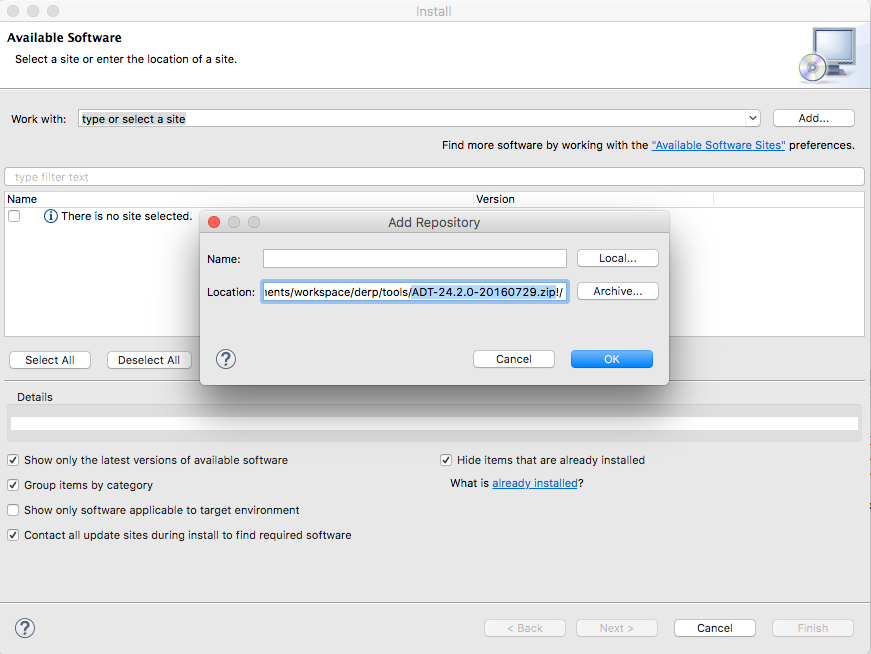Tick the checkbox in the Name list row
Image resolution: width=871 pixels, height=654 pixels.
coord(14,216)
